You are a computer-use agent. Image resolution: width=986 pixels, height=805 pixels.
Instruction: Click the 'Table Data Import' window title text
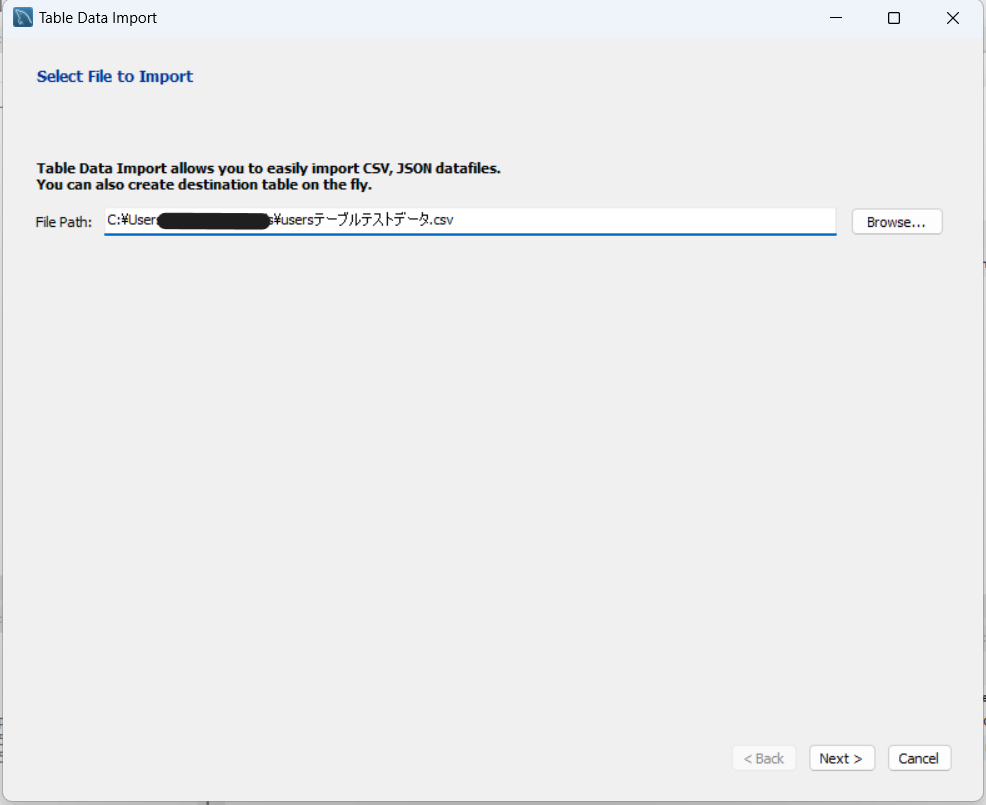(x=97, y=18)
